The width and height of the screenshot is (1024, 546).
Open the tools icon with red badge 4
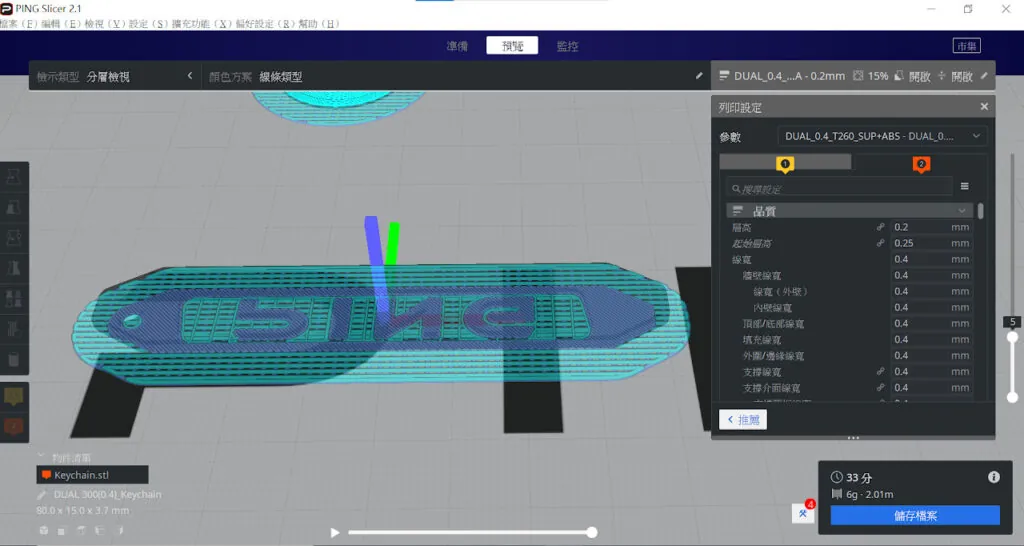(x=803, y=513)
